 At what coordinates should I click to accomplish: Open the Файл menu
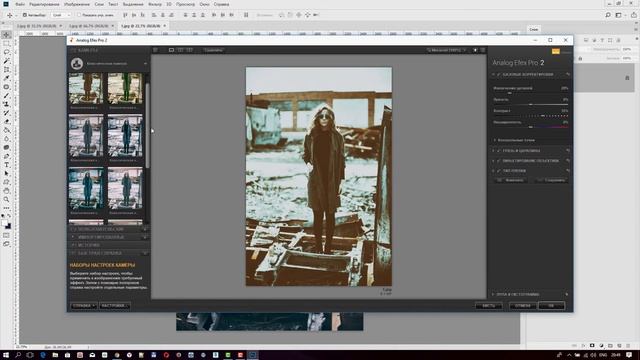pyautogui.click(x=20, y=4)
